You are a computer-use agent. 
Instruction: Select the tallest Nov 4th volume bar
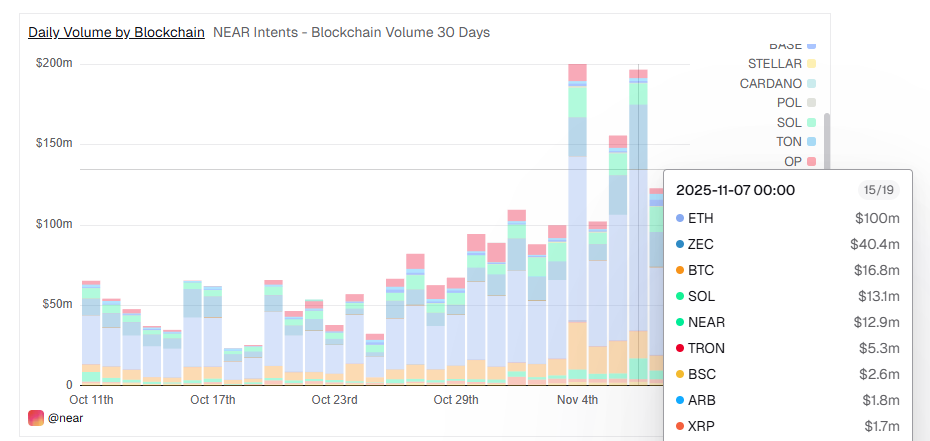(x=577, y=230)
